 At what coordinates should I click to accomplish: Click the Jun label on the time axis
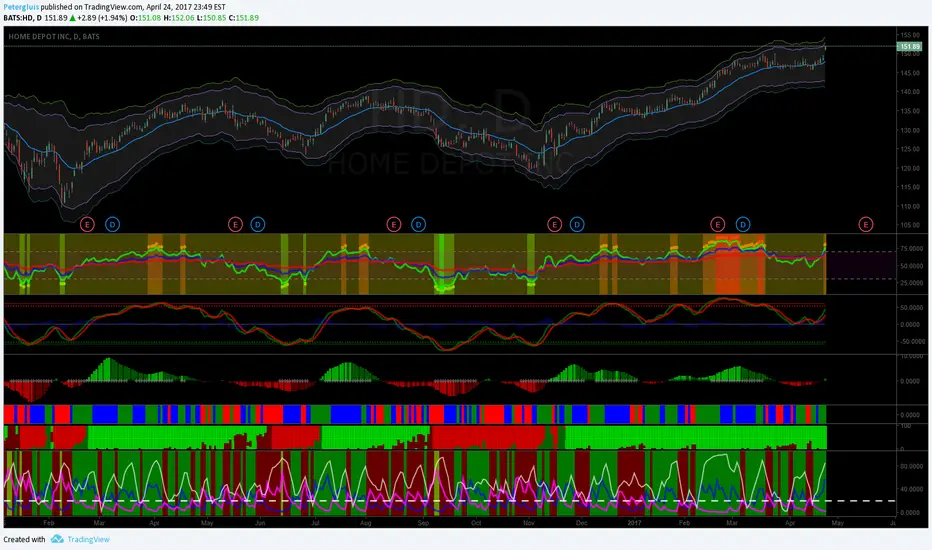click(x=260, y=523)
